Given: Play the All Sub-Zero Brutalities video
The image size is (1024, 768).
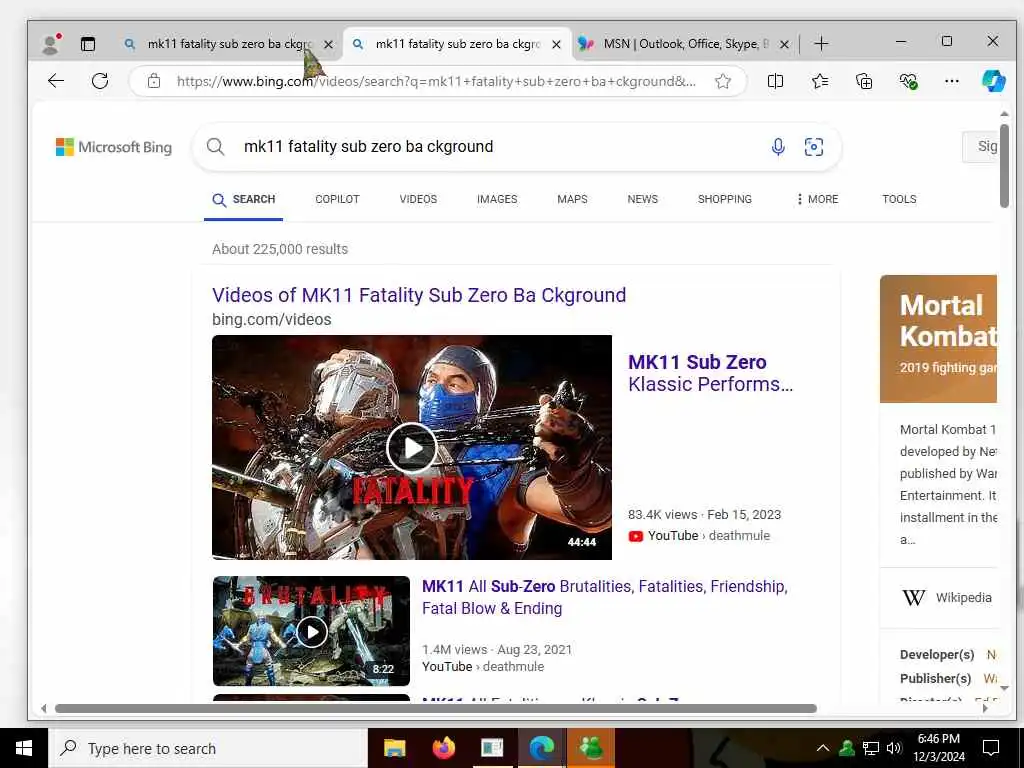Looking at the screenshot, I should (312, 632).
